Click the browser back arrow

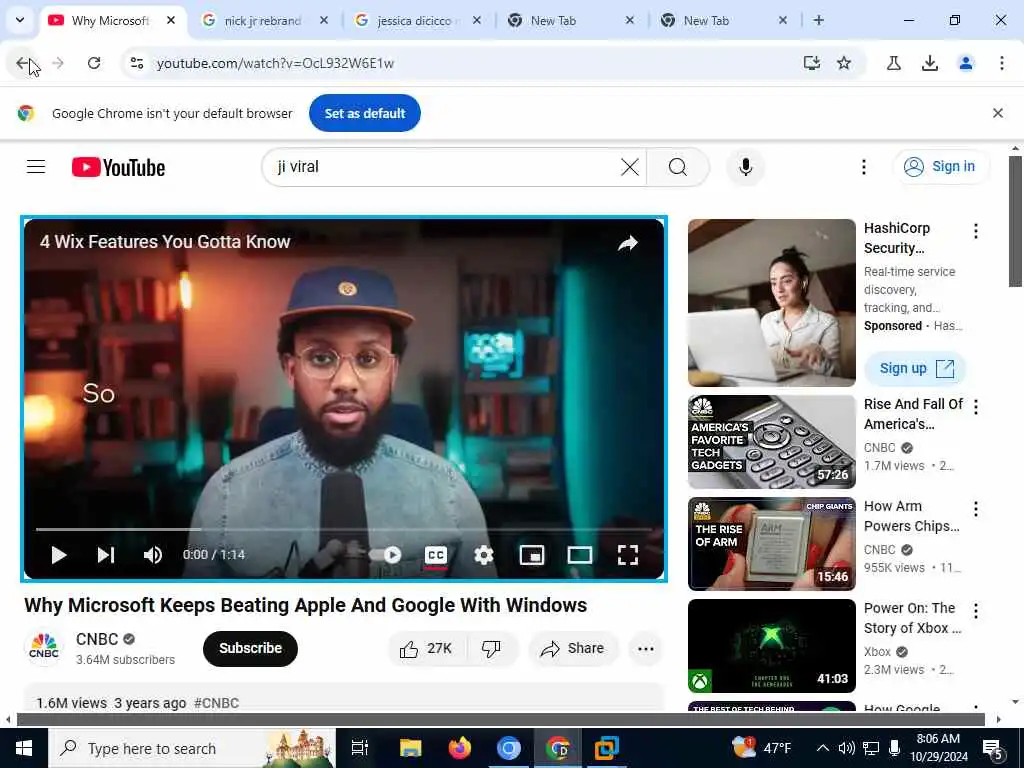point(22,63)
